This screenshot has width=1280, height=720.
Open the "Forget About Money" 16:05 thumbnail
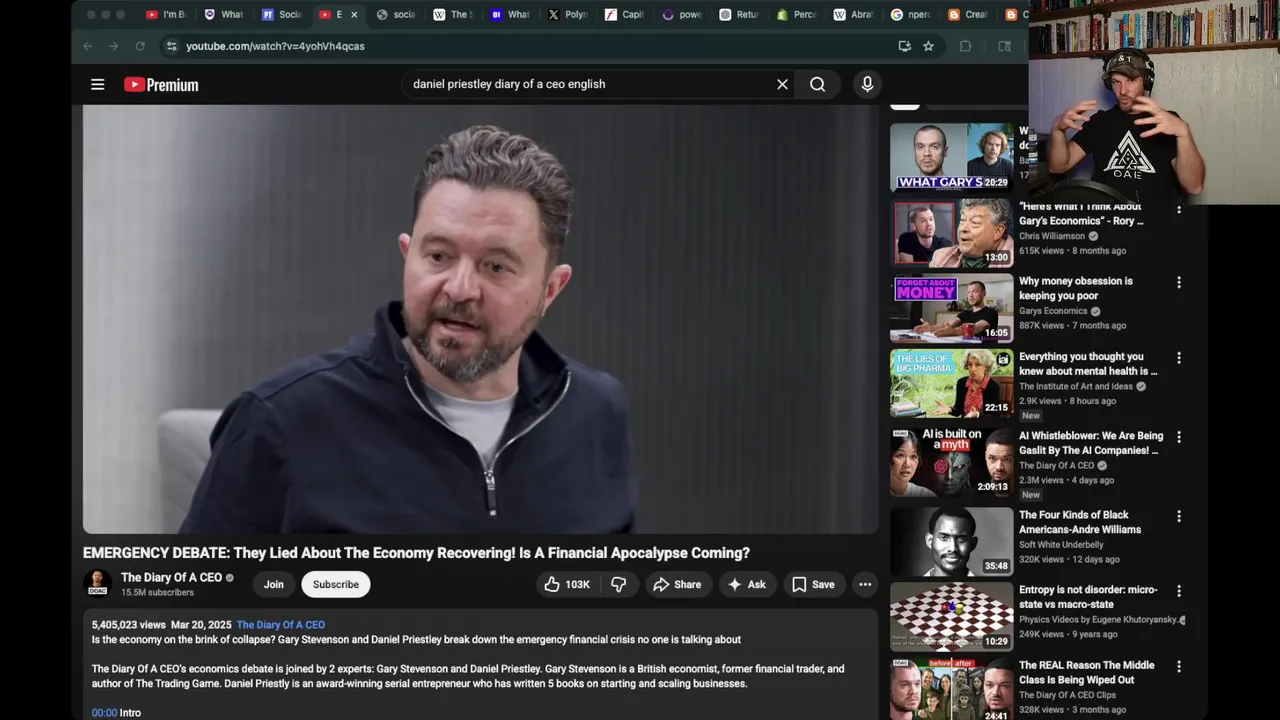coord(951,308)
